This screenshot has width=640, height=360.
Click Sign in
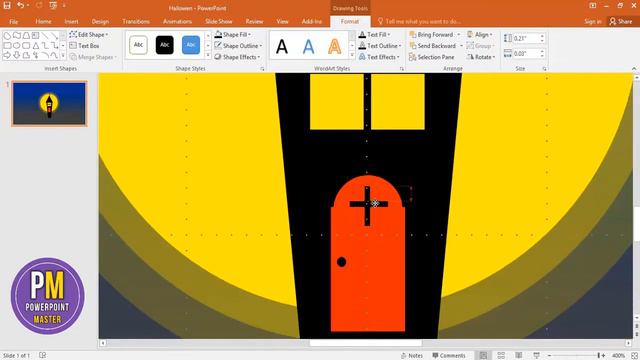tap(592, 21)
